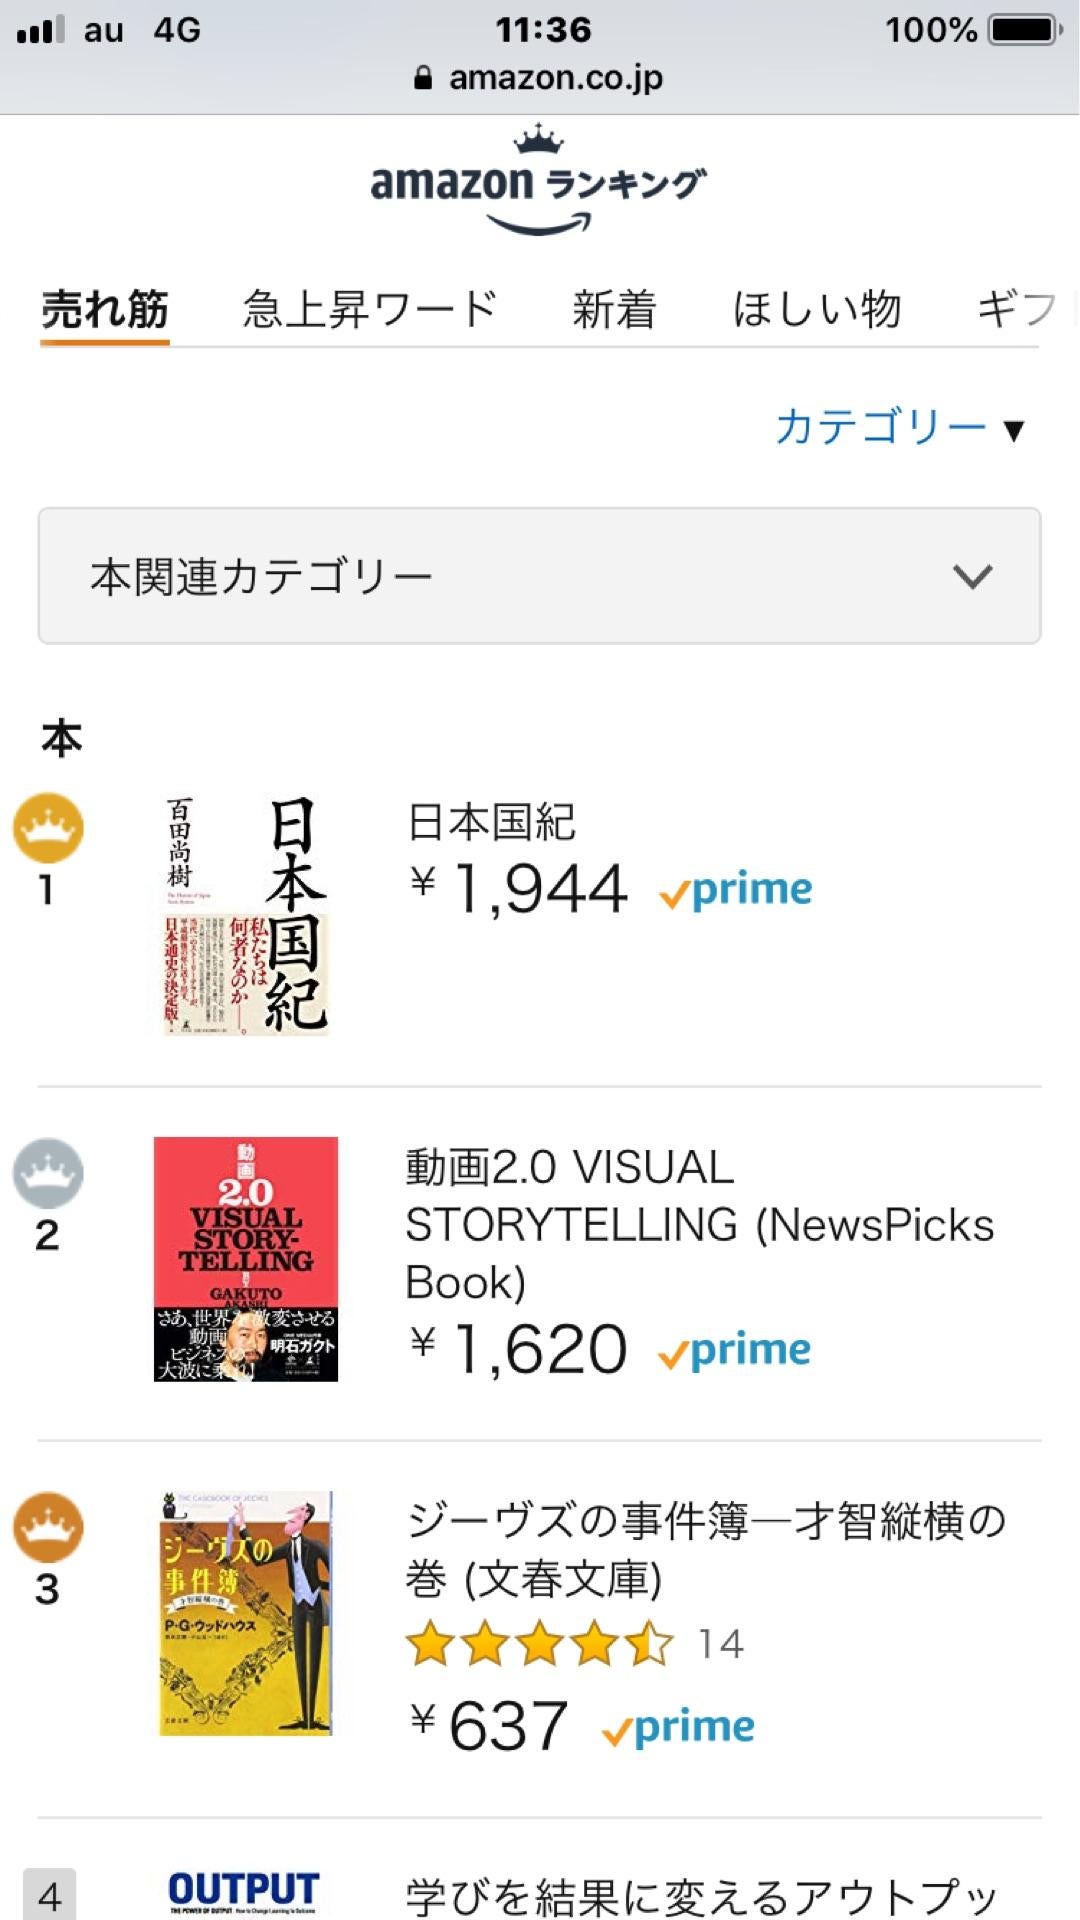
Task: Tap the silver crown rank 2 badge
Action: coord(48,1173)
